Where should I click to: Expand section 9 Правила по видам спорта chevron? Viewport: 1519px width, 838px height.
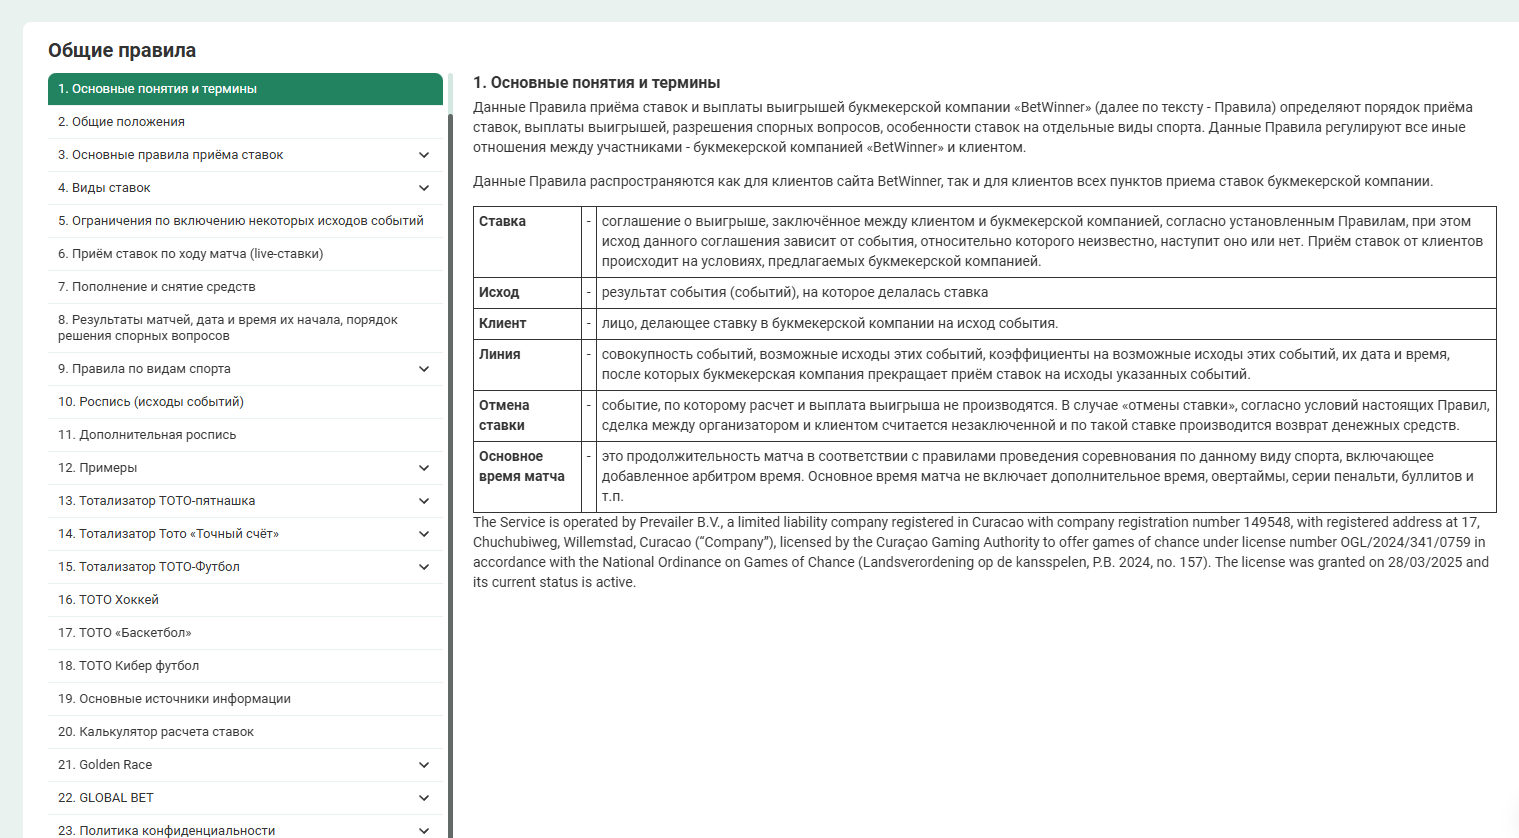(424, 369)
